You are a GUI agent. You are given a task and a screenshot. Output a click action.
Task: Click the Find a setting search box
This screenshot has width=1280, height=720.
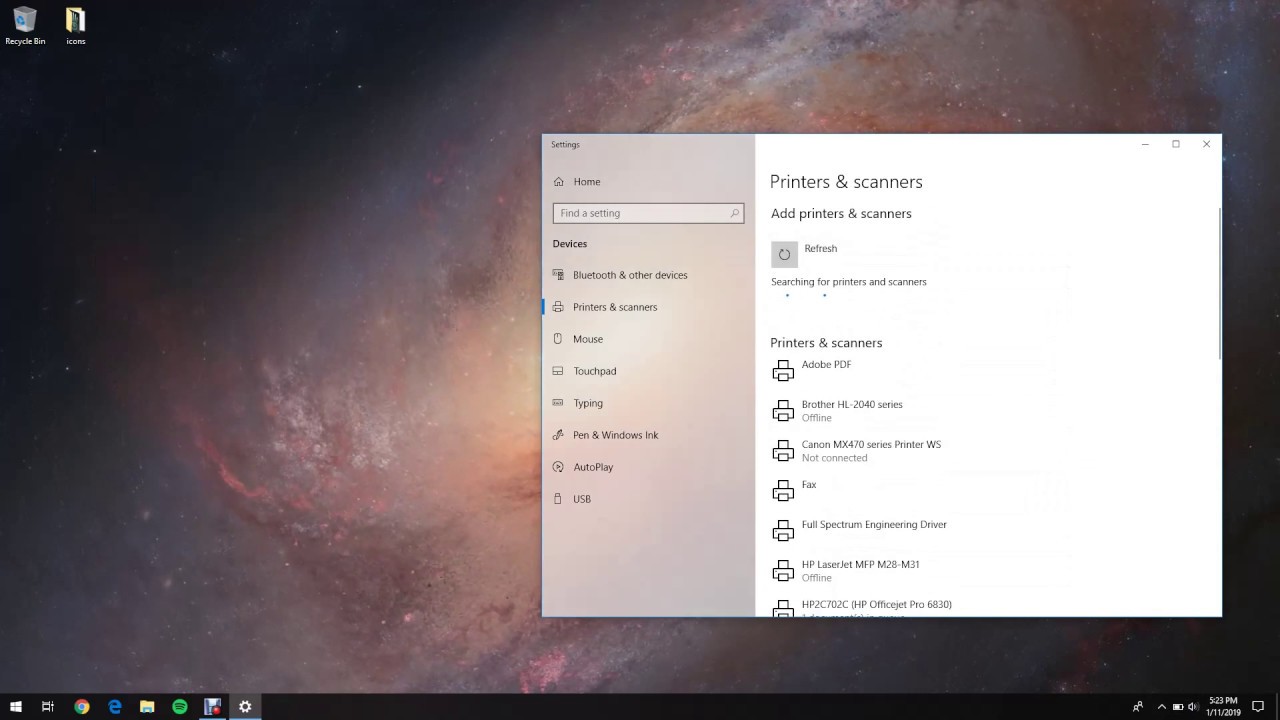tap(648, 213)
